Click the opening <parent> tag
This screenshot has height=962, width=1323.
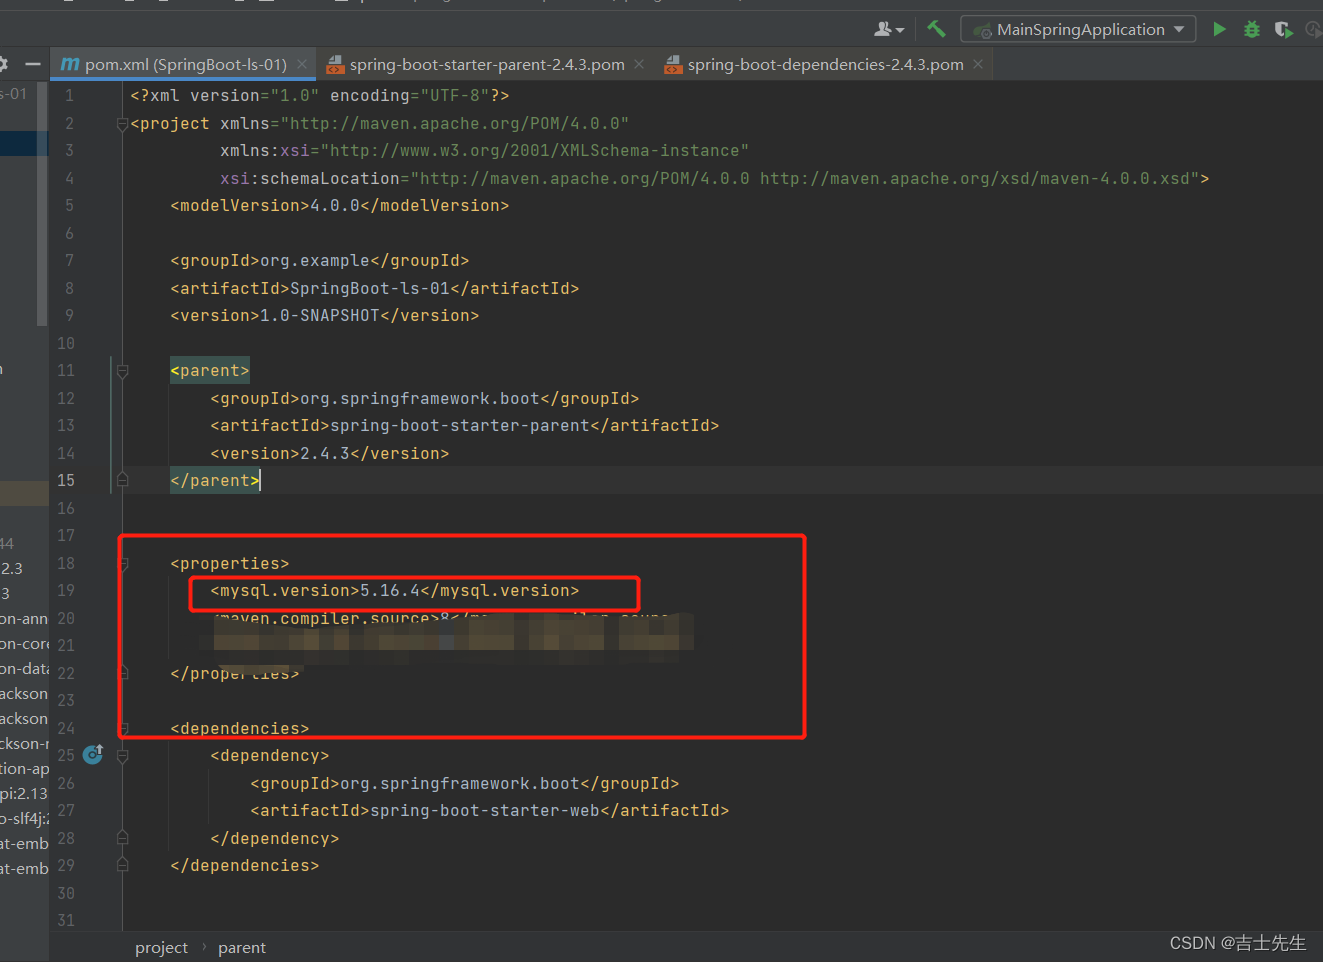click(209, 371)
